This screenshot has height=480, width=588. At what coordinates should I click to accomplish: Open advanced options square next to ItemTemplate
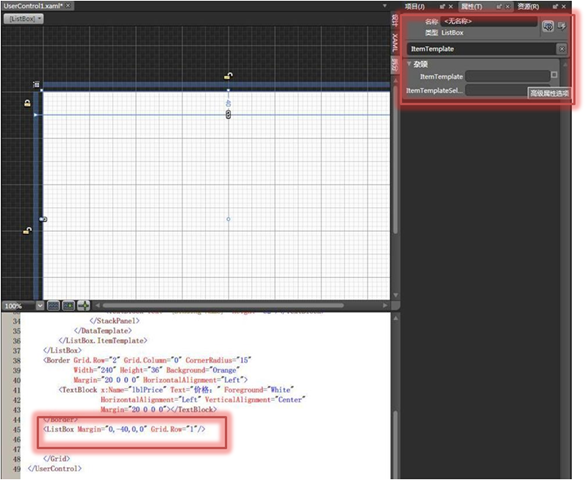(x=554, y=75)
